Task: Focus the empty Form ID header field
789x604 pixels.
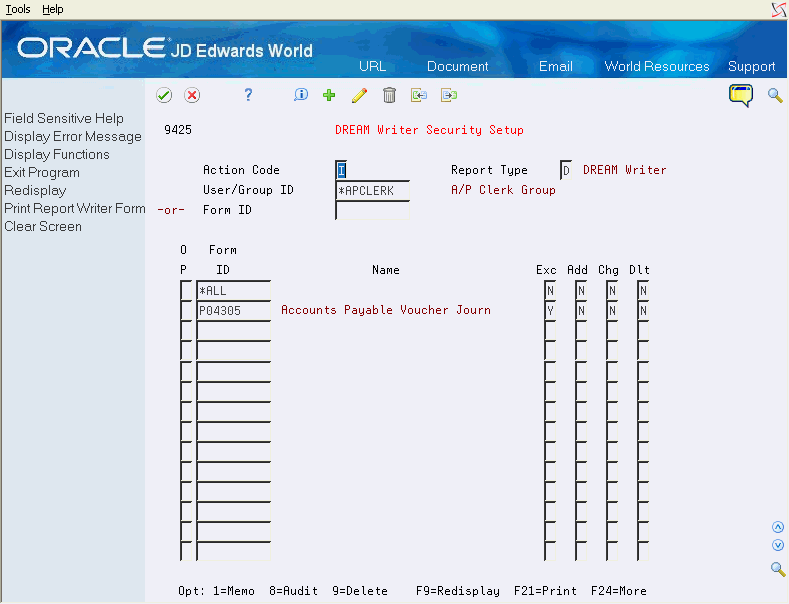Action: coord(372,210)
